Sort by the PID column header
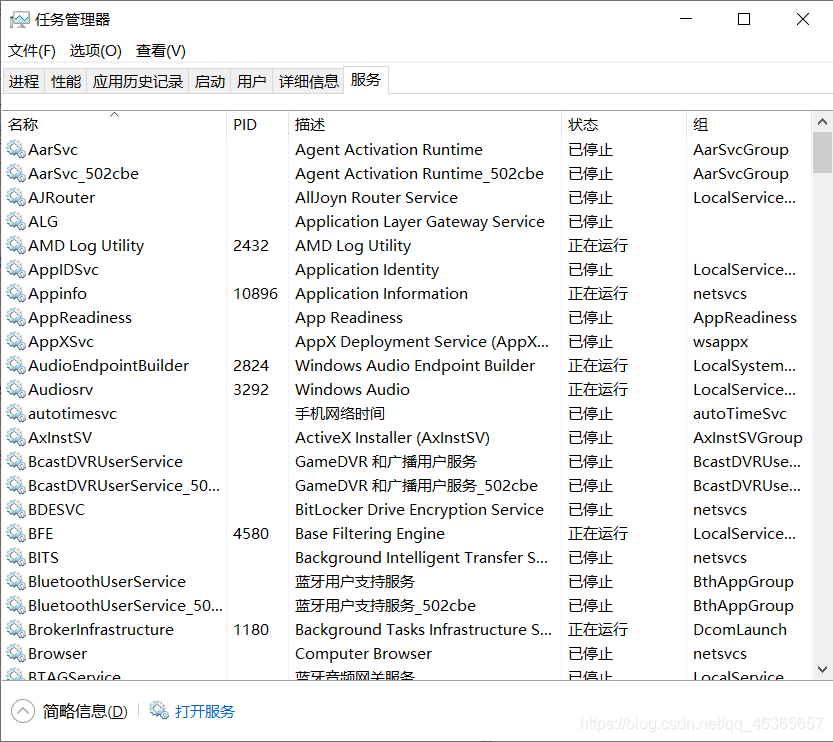Screen dimensions: 833x742 [x=258, y=125]
